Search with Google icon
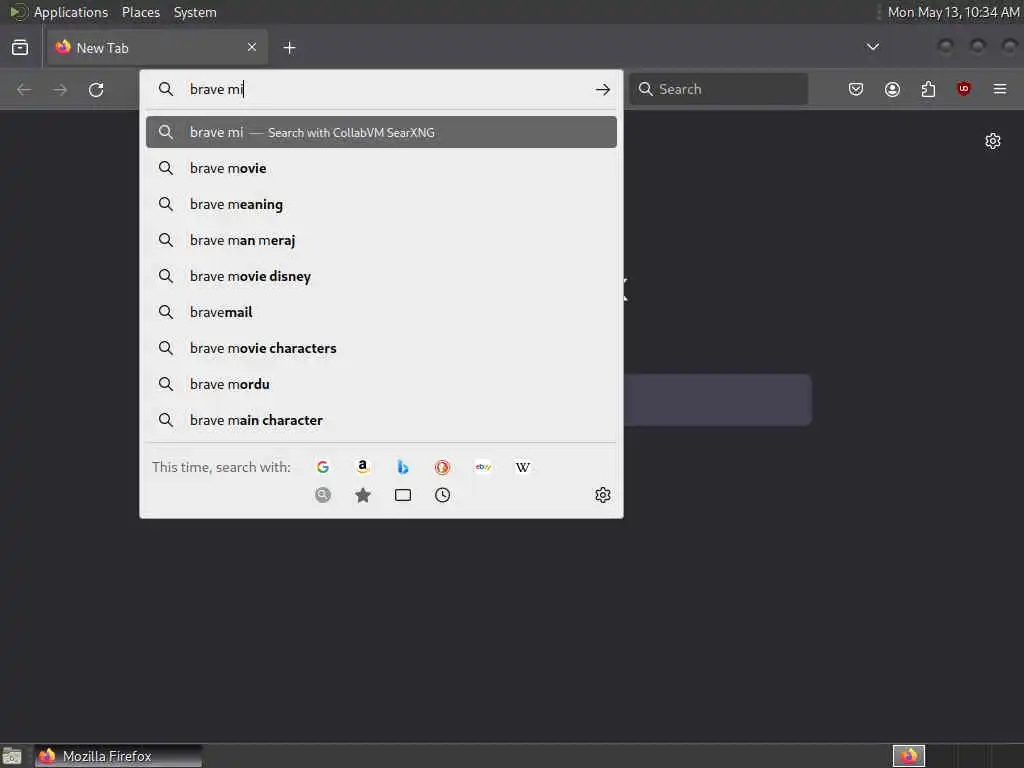This screenshot has width=1024, height=768. click(323, 467)
